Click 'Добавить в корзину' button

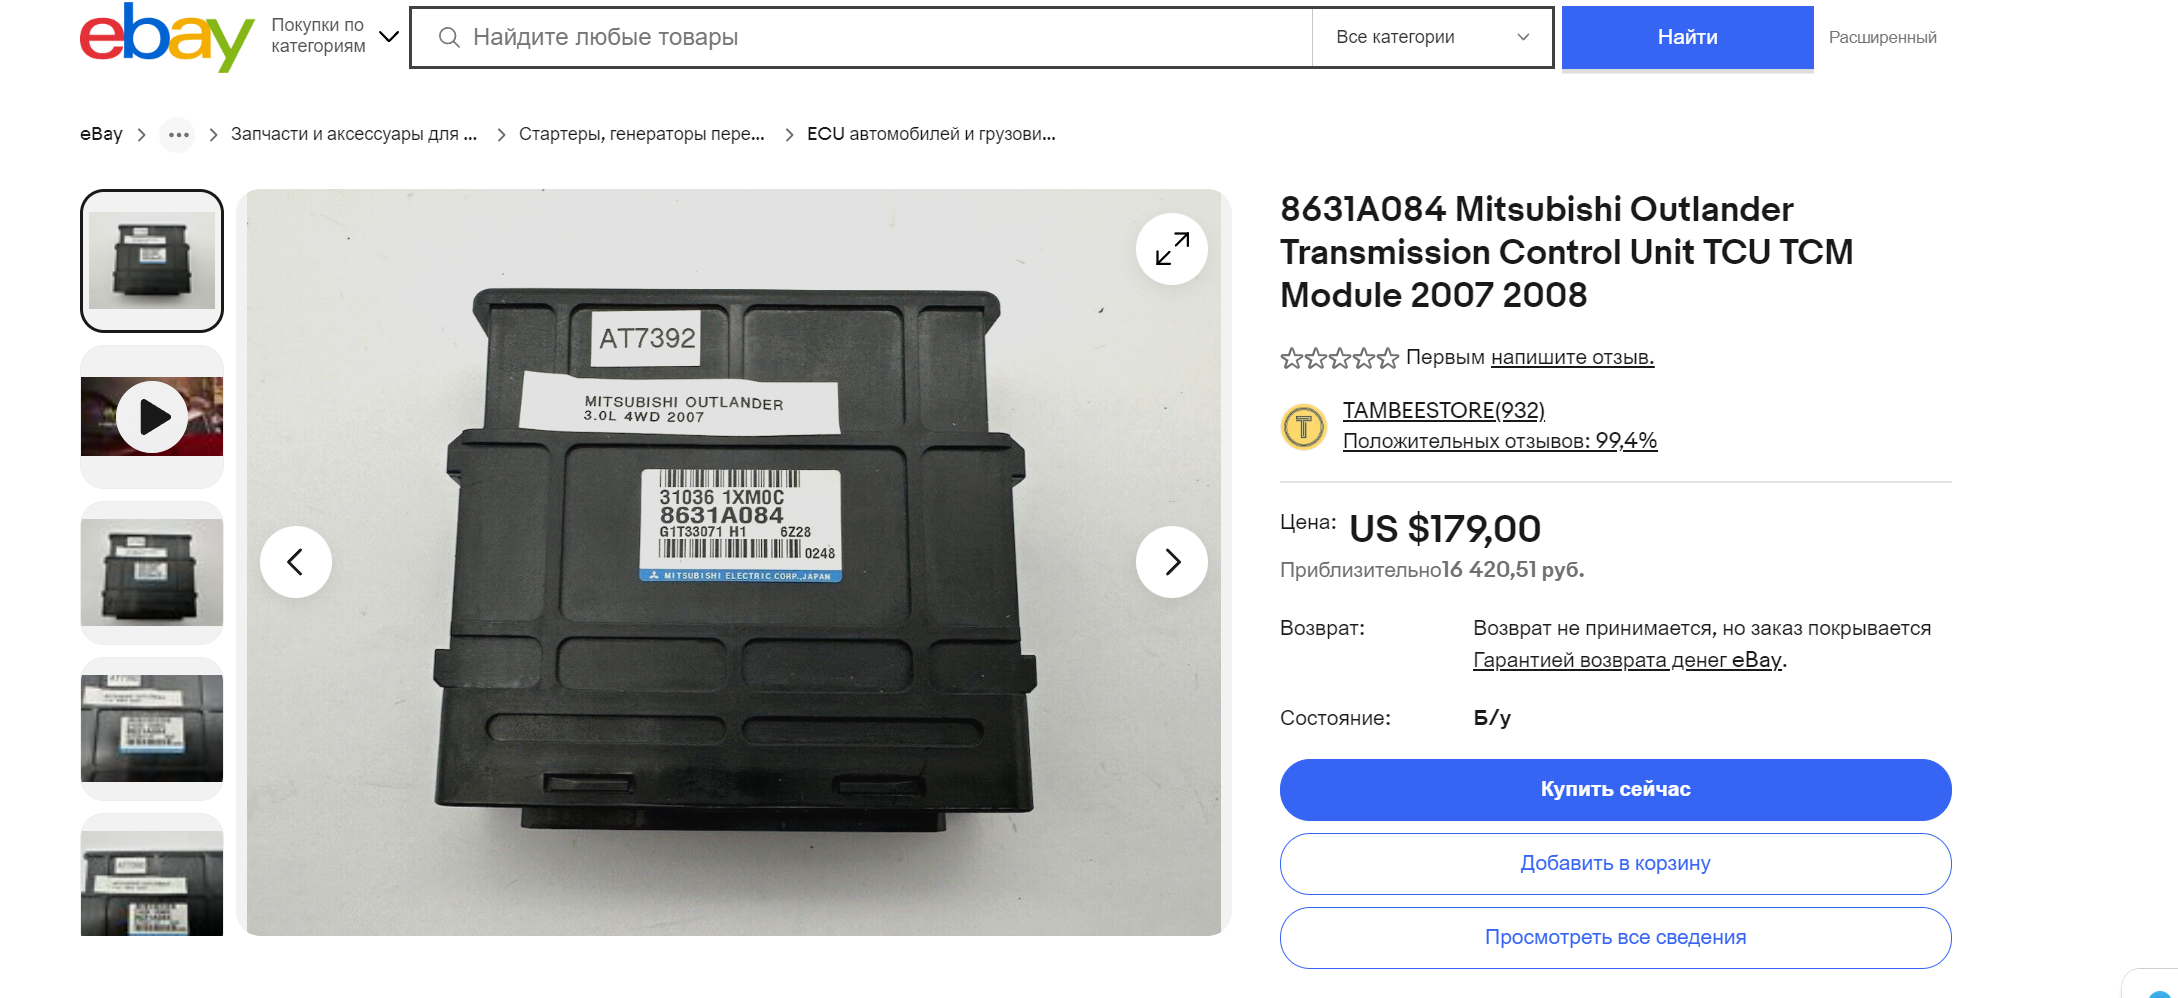[x=1615, y=863]
